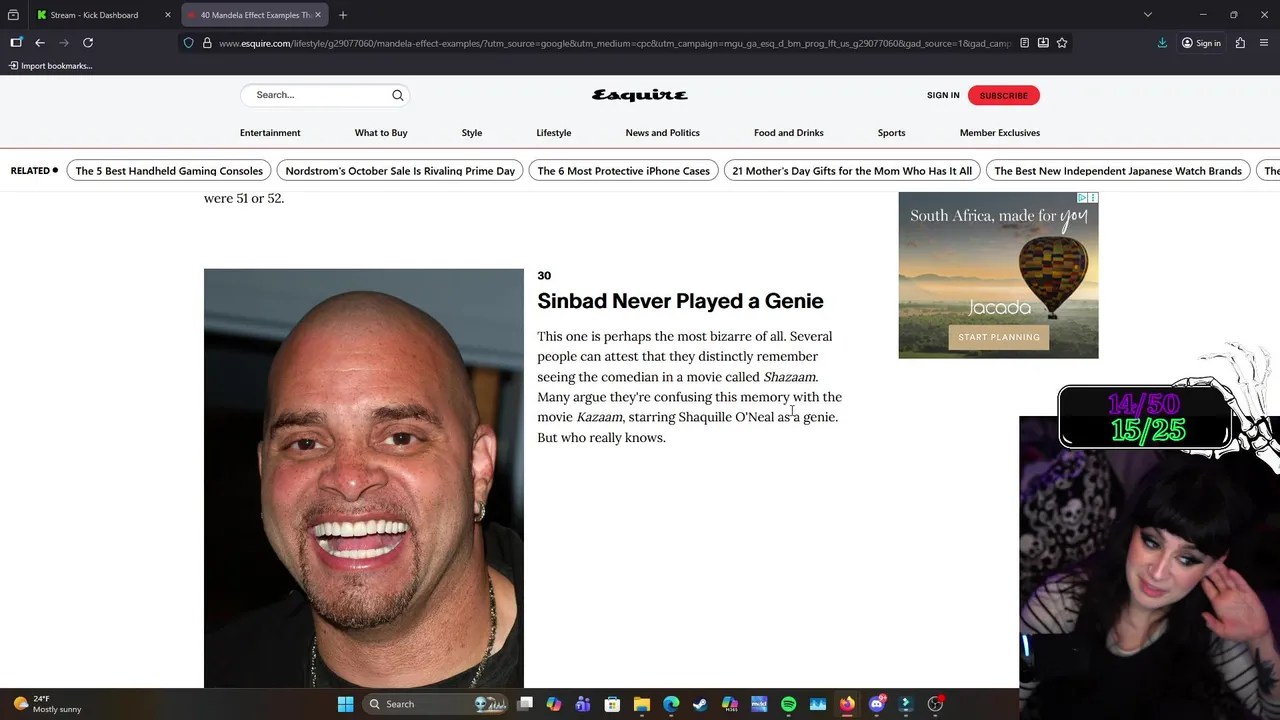The height and width of the screenshot is (720, 1280).
Task: Open the Firefox downloads arrow icon
Action: pos(1162,43)
